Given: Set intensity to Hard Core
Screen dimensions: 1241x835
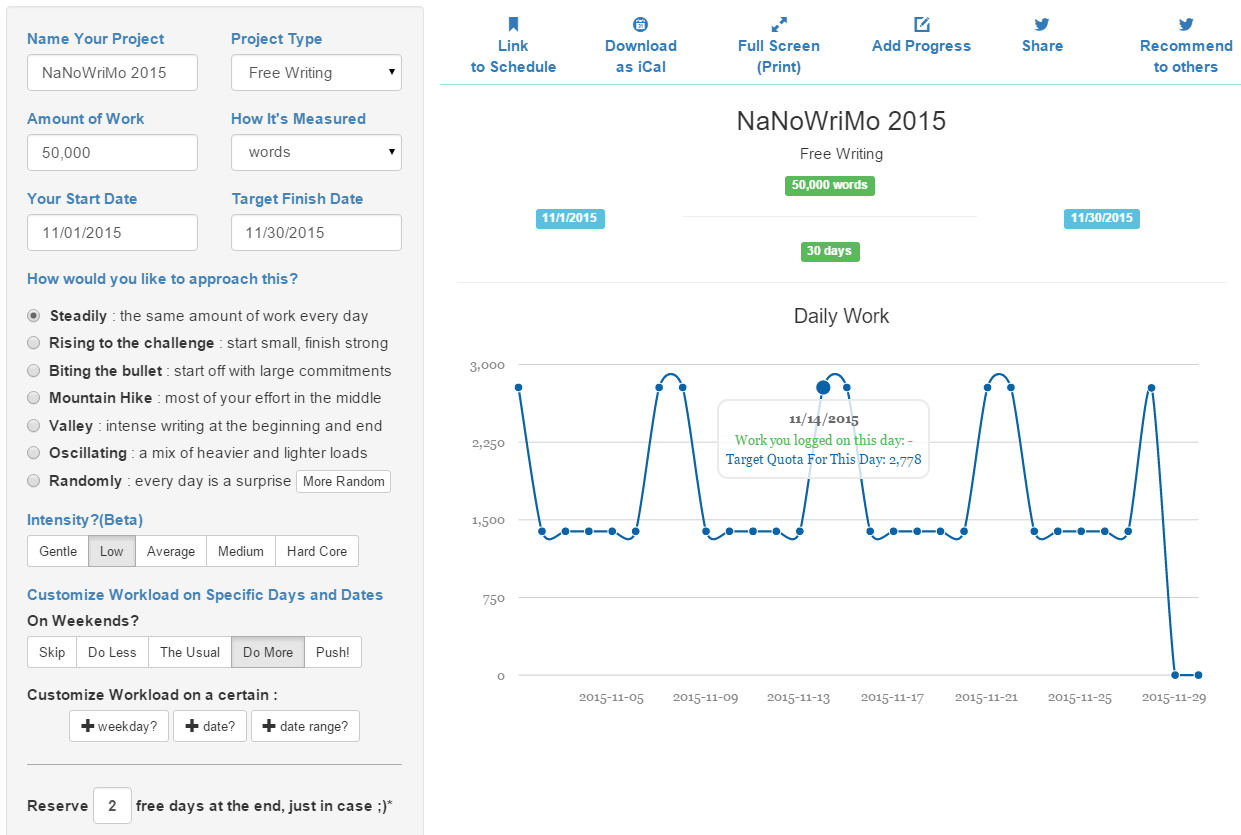Looking at the screenshot, I should tap(317, 551).
